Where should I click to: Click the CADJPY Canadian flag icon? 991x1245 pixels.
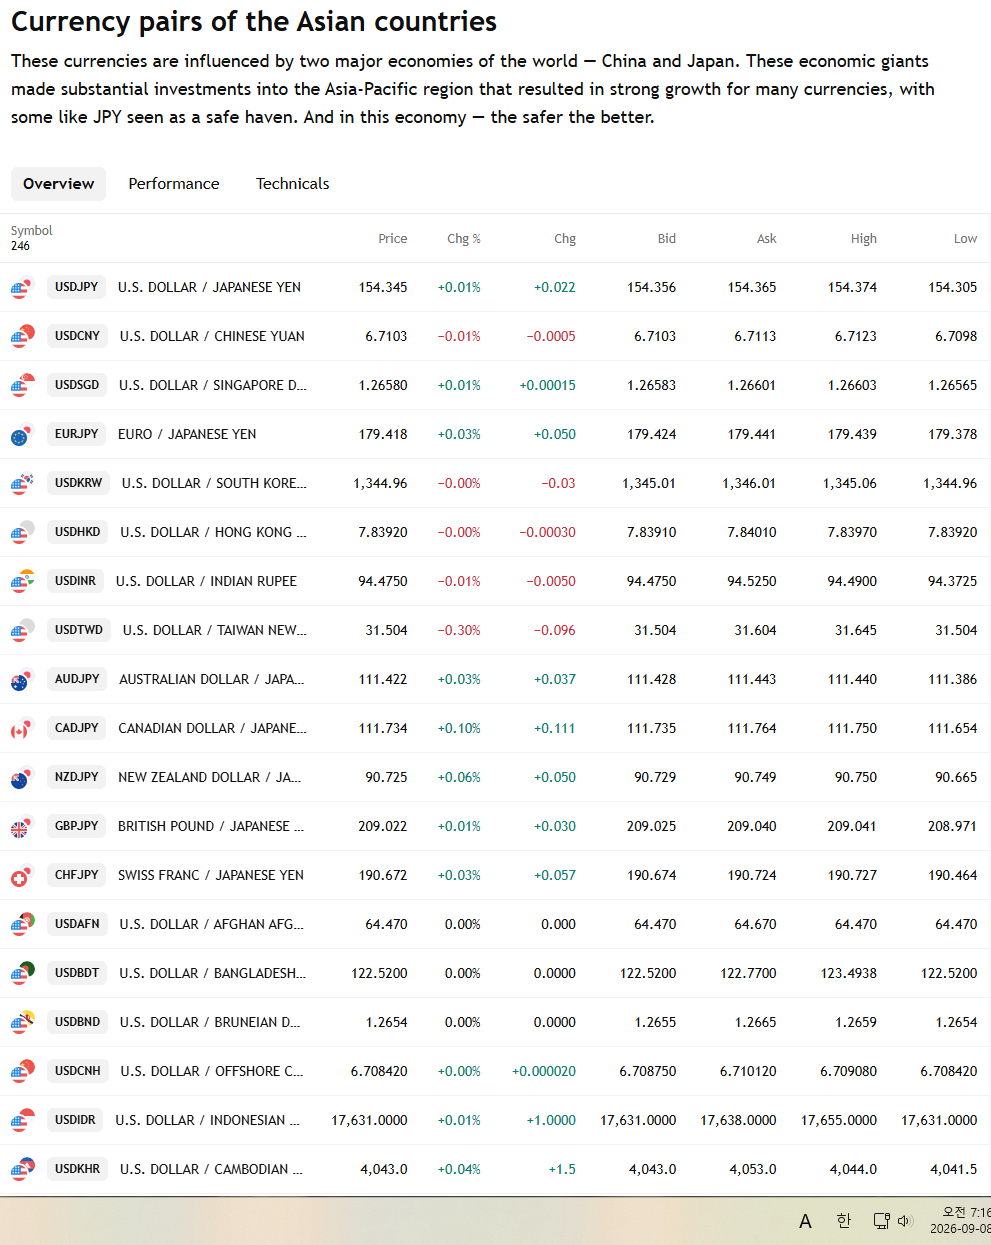coord(22,729)
